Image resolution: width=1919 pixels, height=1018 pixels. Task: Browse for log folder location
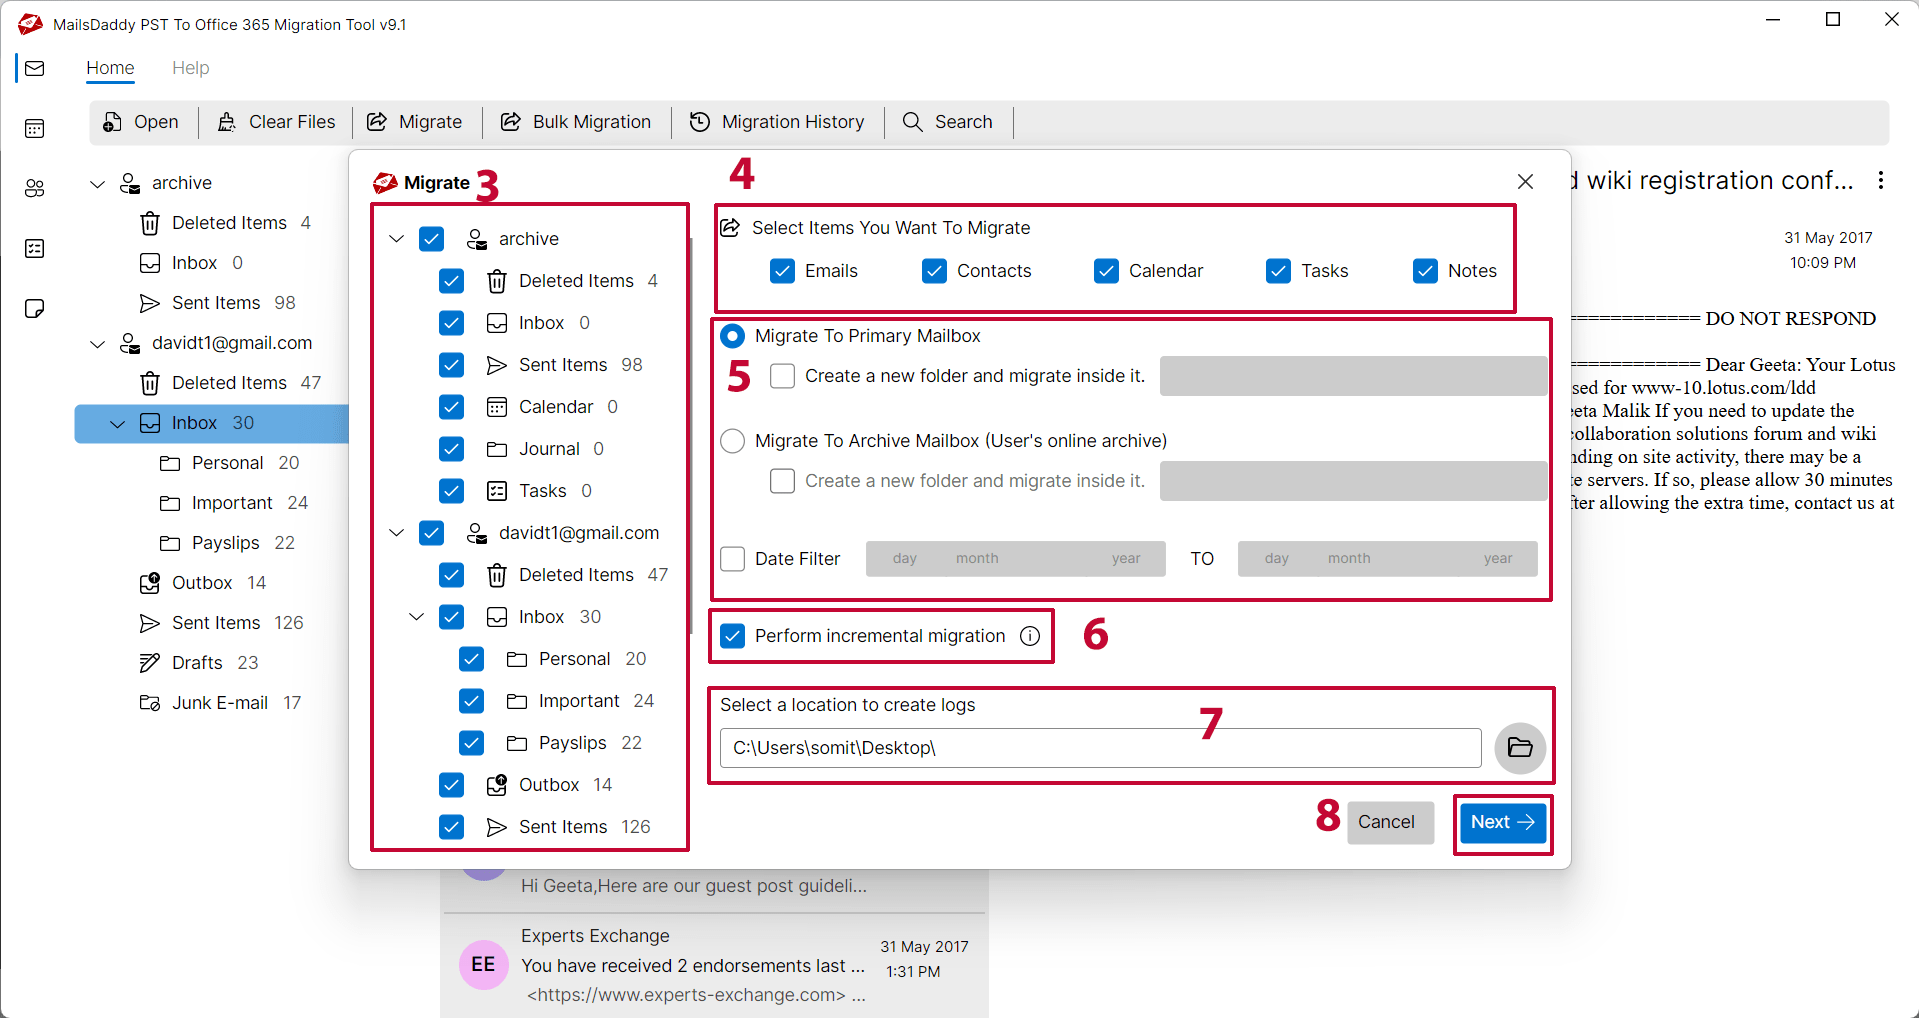coord(1519,748)
